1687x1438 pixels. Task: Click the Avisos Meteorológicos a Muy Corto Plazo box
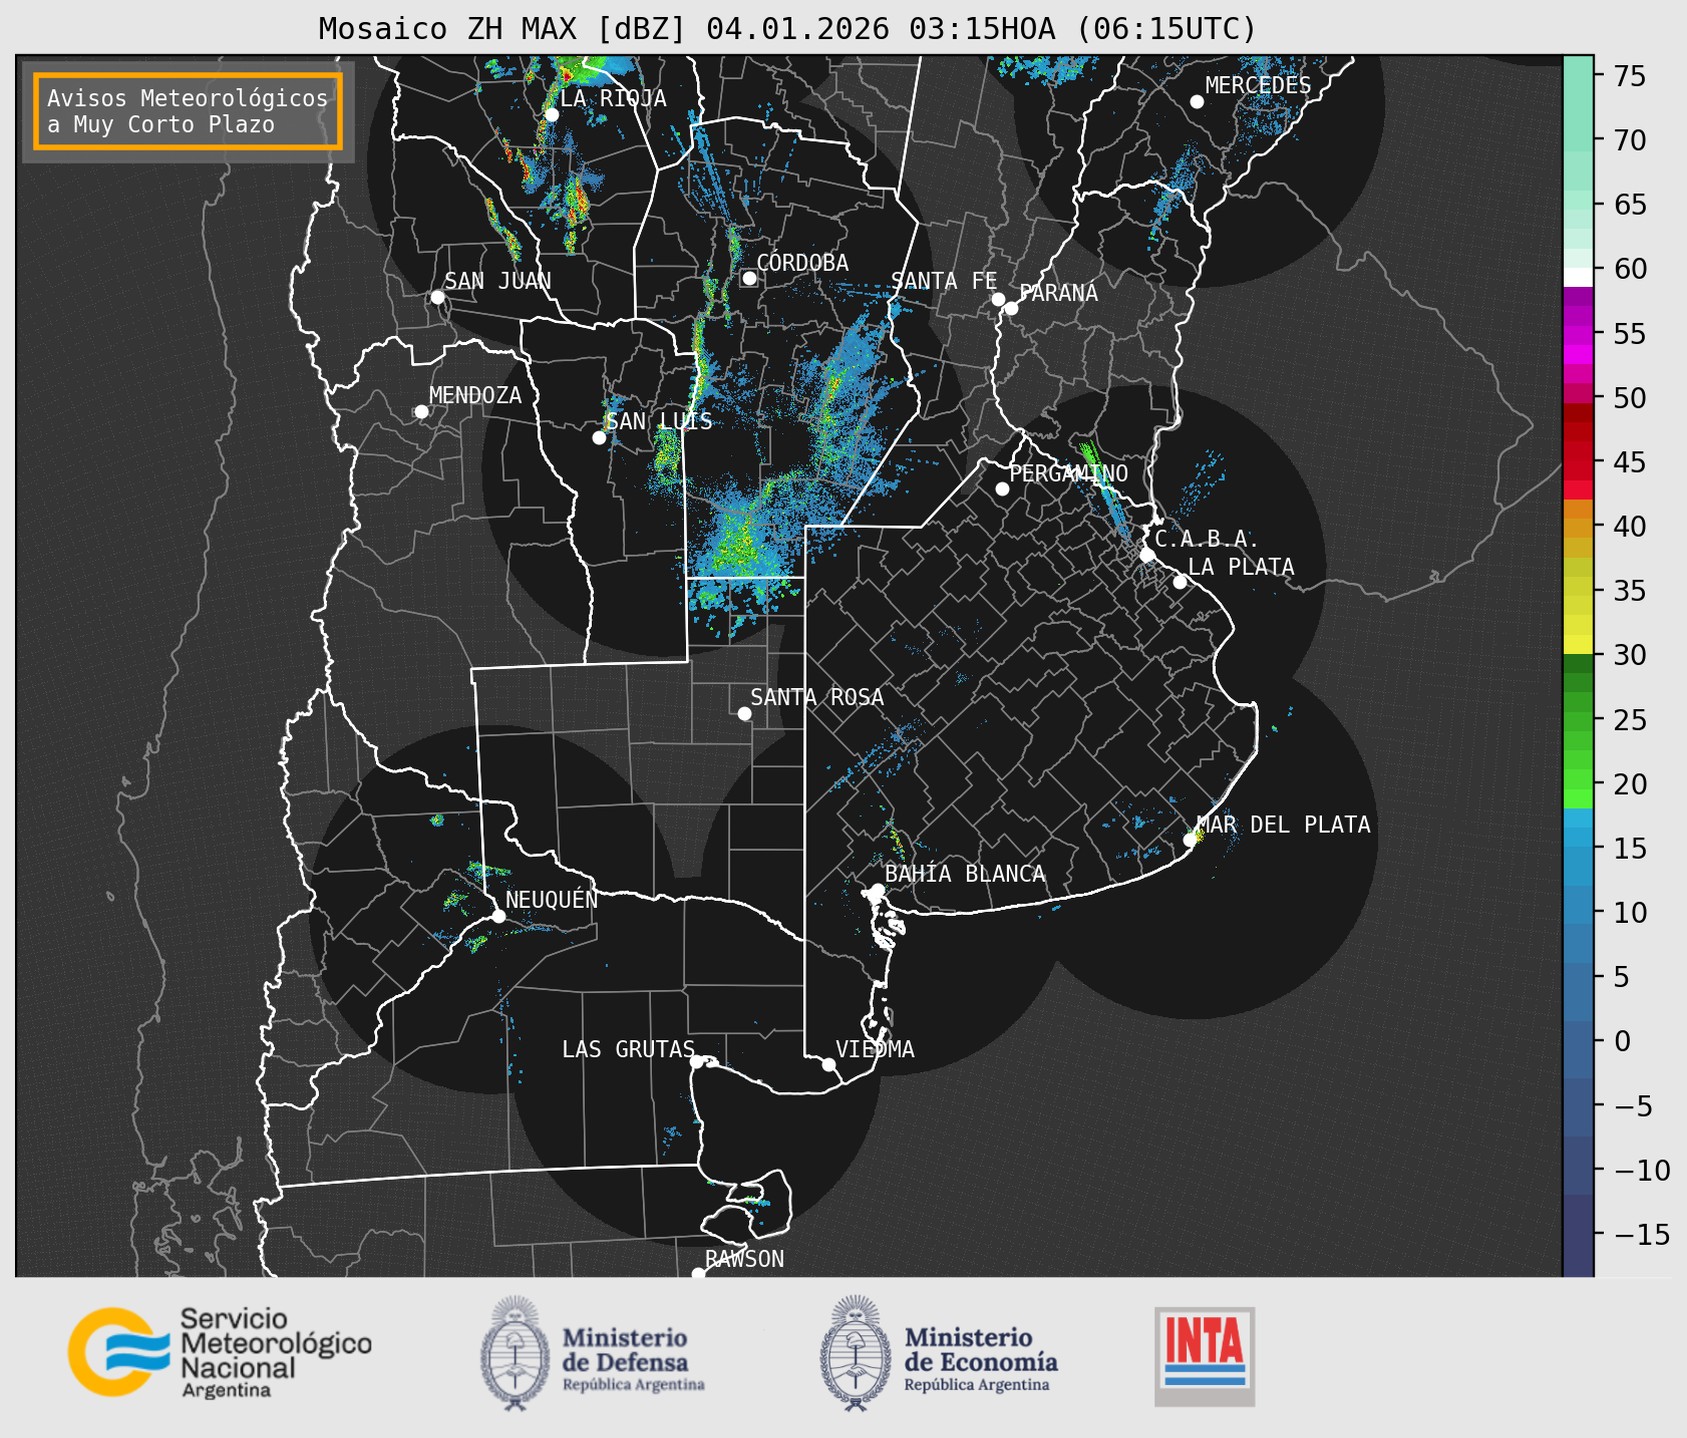coord(188,111)
